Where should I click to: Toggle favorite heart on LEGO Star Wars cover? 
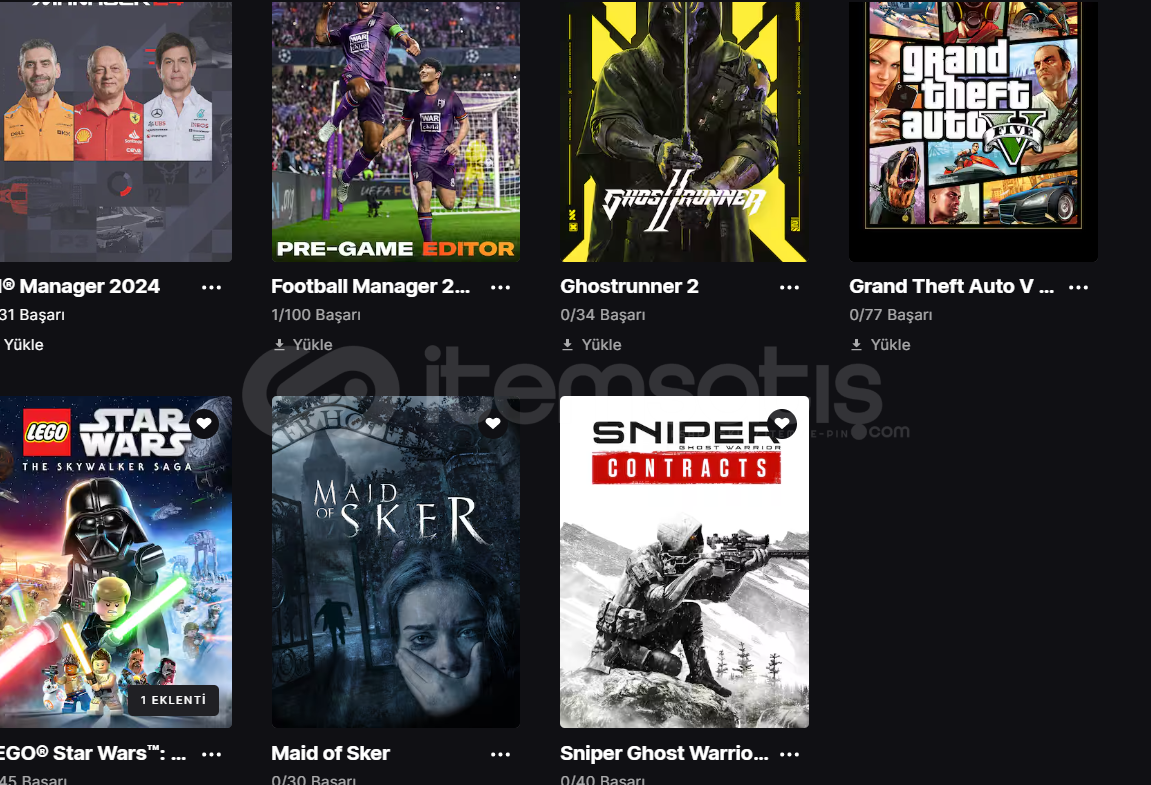point(204,423)
